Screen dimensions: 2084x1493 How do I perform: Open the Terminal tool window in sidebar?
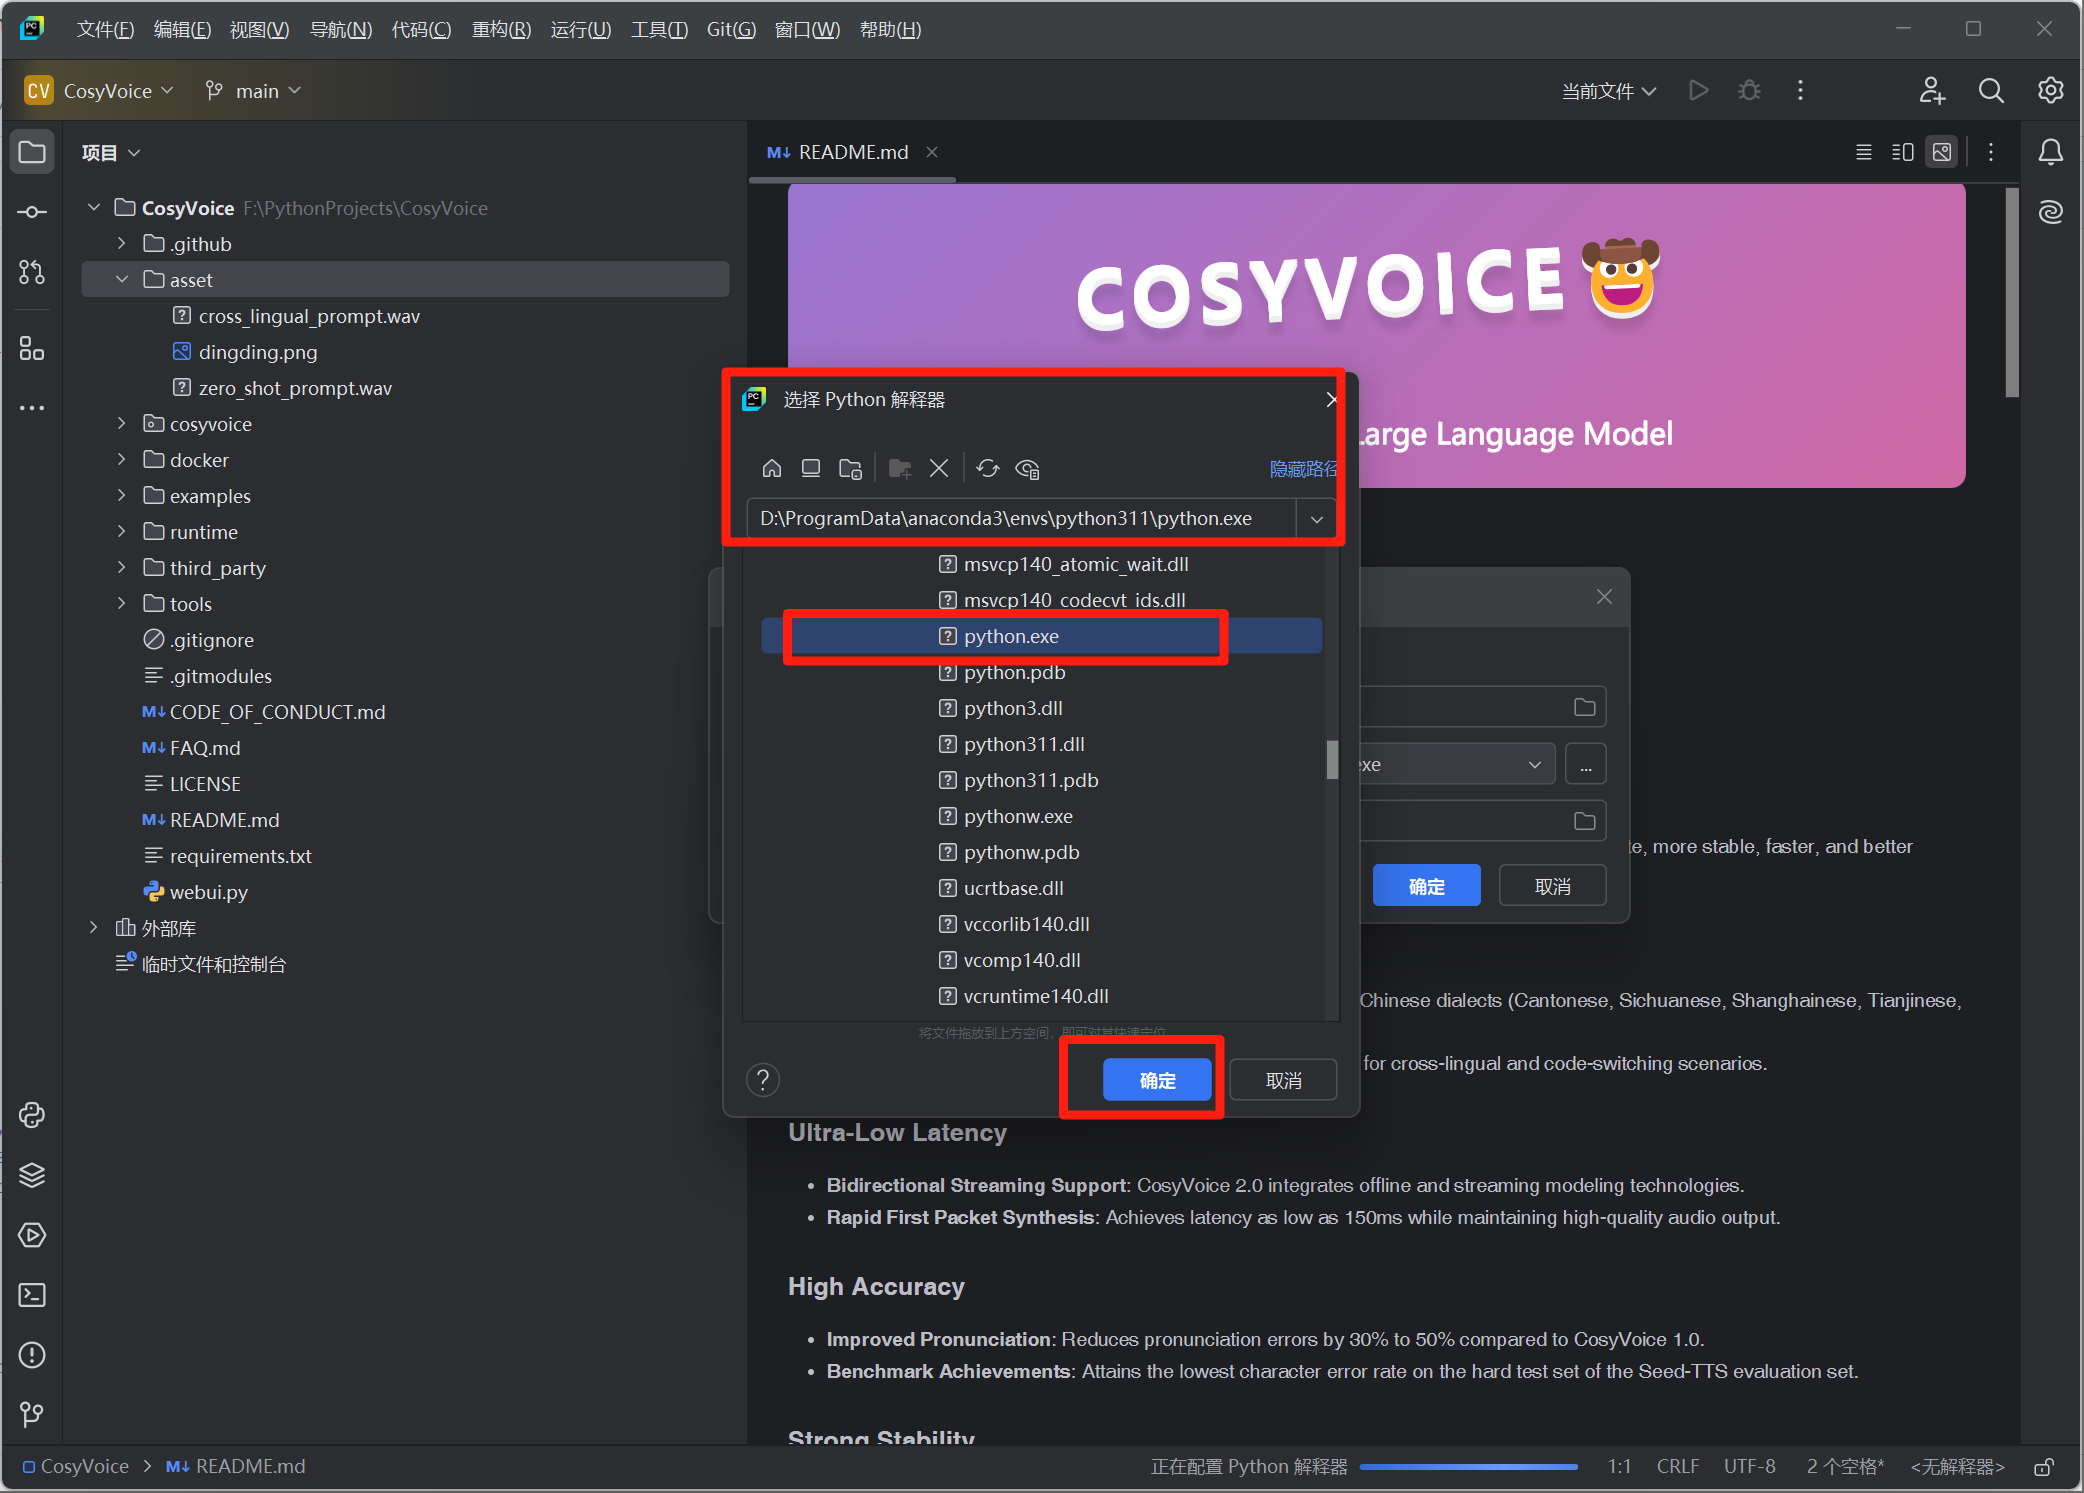coord(32,1295)
